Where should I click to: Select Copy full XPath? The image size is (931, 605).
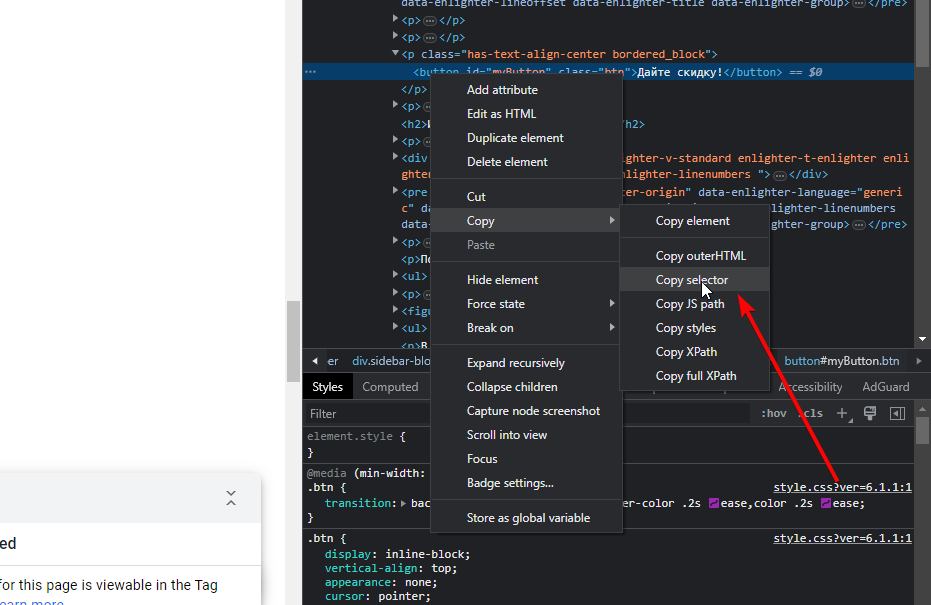coord(694,376)
